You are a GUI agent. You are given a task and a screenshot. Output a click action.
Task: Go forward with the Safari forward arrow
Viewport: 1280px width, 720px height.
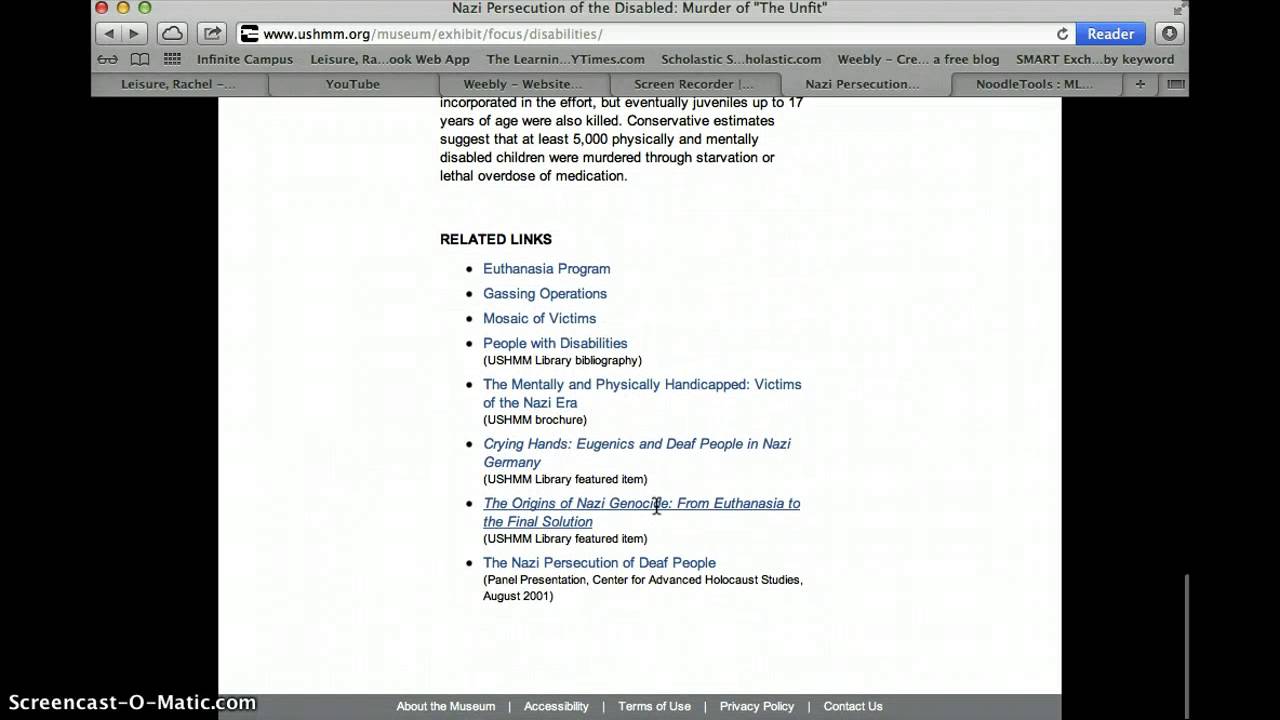pos(134,33)
